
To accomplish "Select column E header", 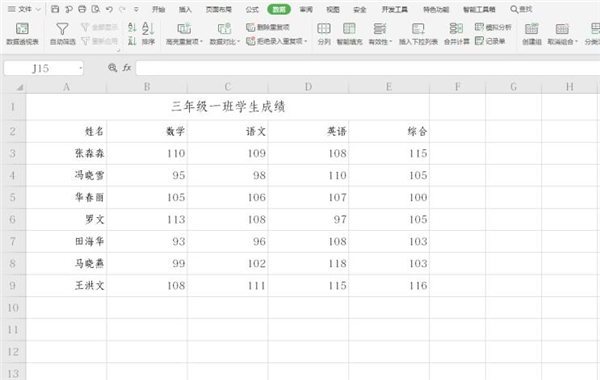I will pos(389,87).
